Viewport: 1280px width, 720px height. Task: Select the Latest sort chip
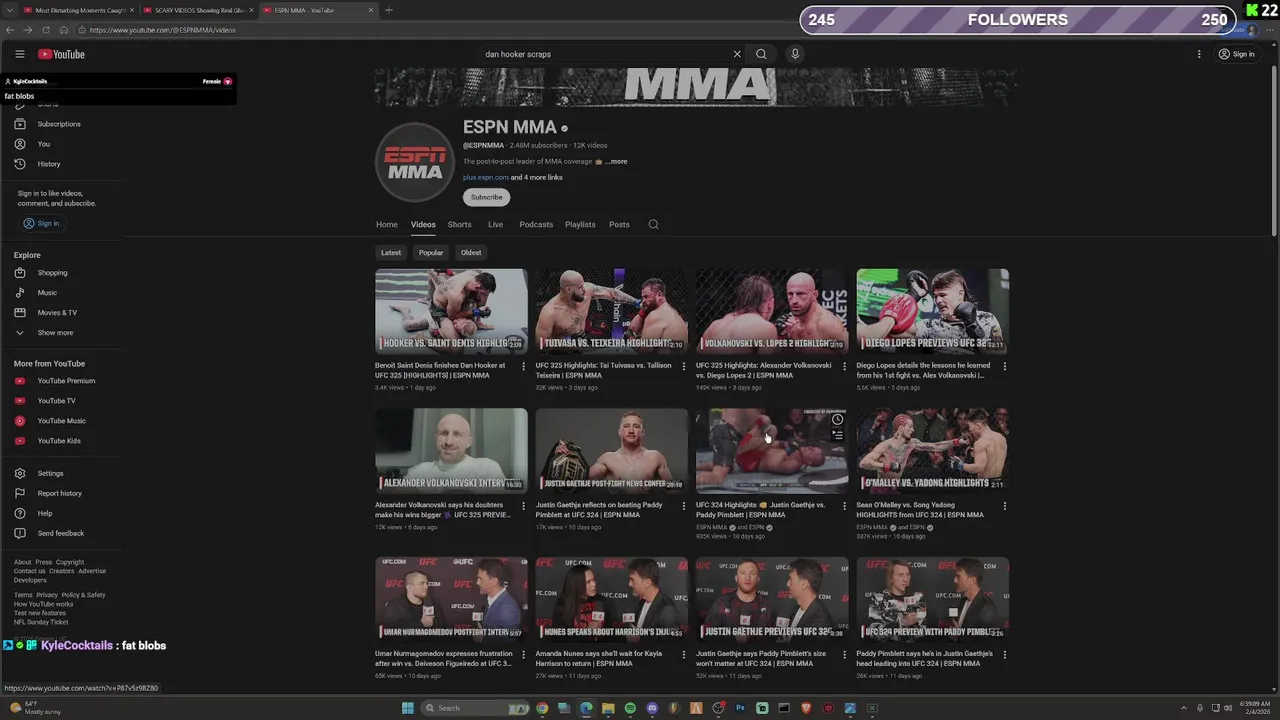pos(391,252)
